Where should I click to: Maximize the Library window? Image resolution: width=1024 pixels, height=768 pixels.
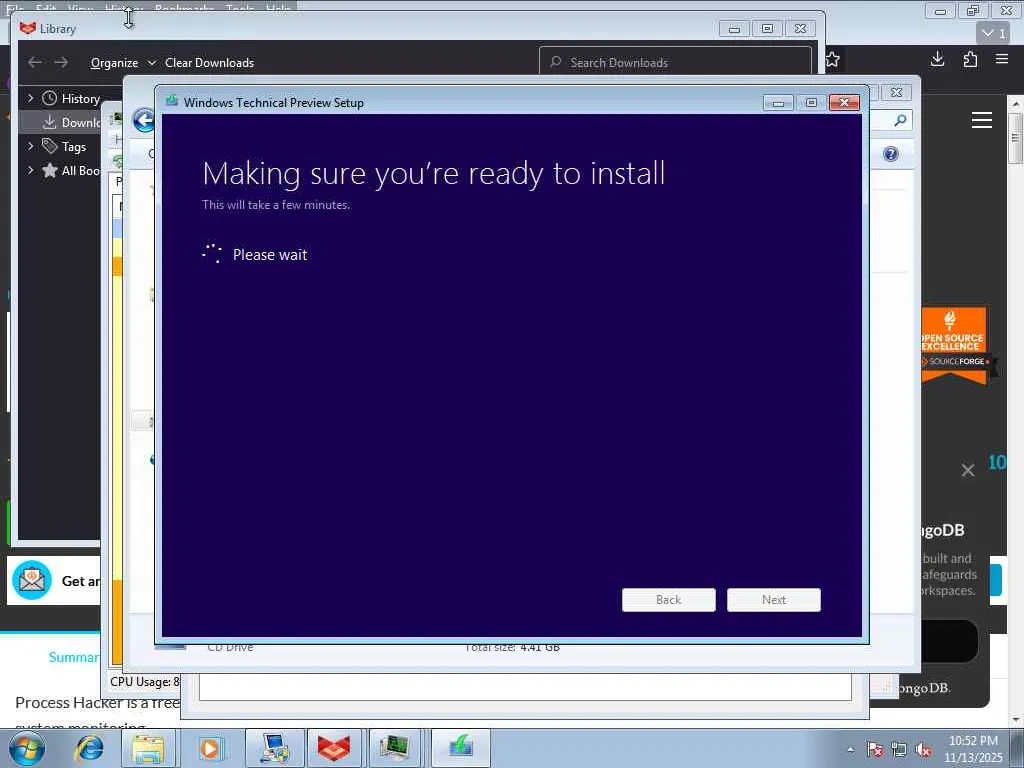click(x=767, y=29)
